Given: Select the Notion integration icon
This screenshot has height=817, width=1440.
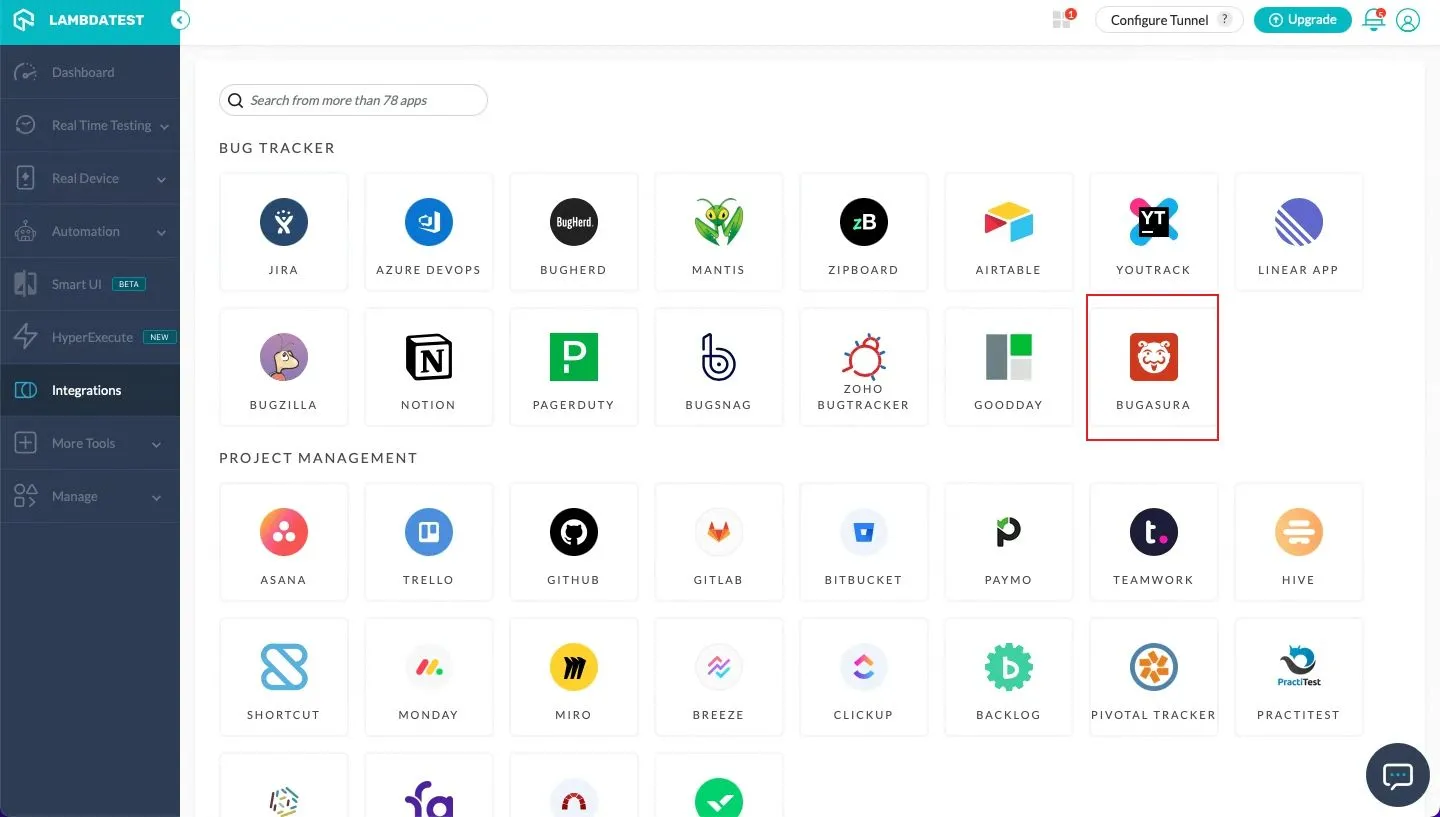Looking at the screenshot, I should tap(428, 357).
